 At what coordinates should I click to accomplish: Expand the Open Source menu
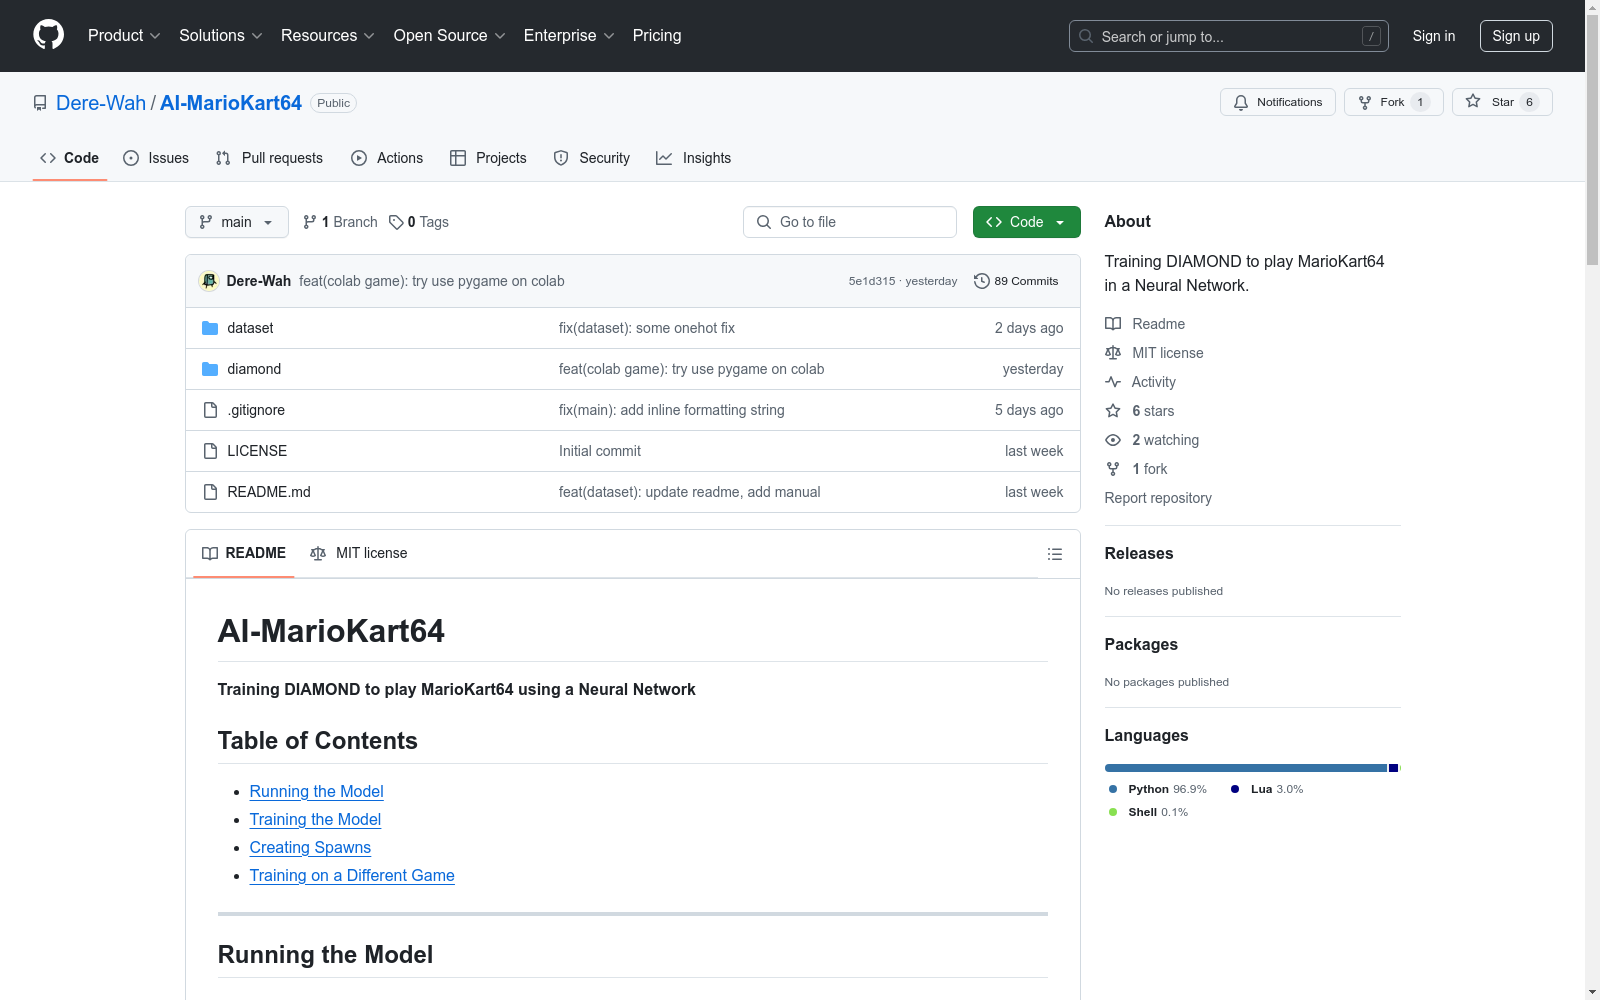point(449,35)
